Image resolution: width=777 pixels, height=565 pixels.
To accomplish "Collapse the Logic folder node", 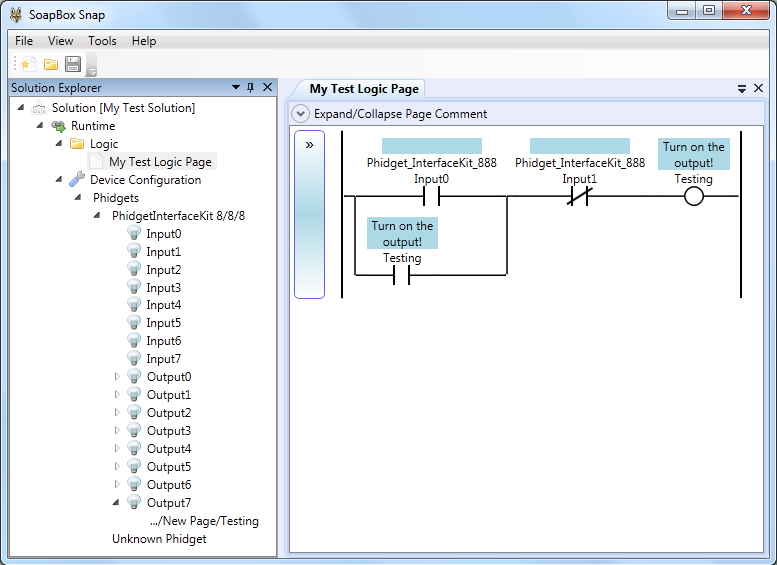I will 59,144.
